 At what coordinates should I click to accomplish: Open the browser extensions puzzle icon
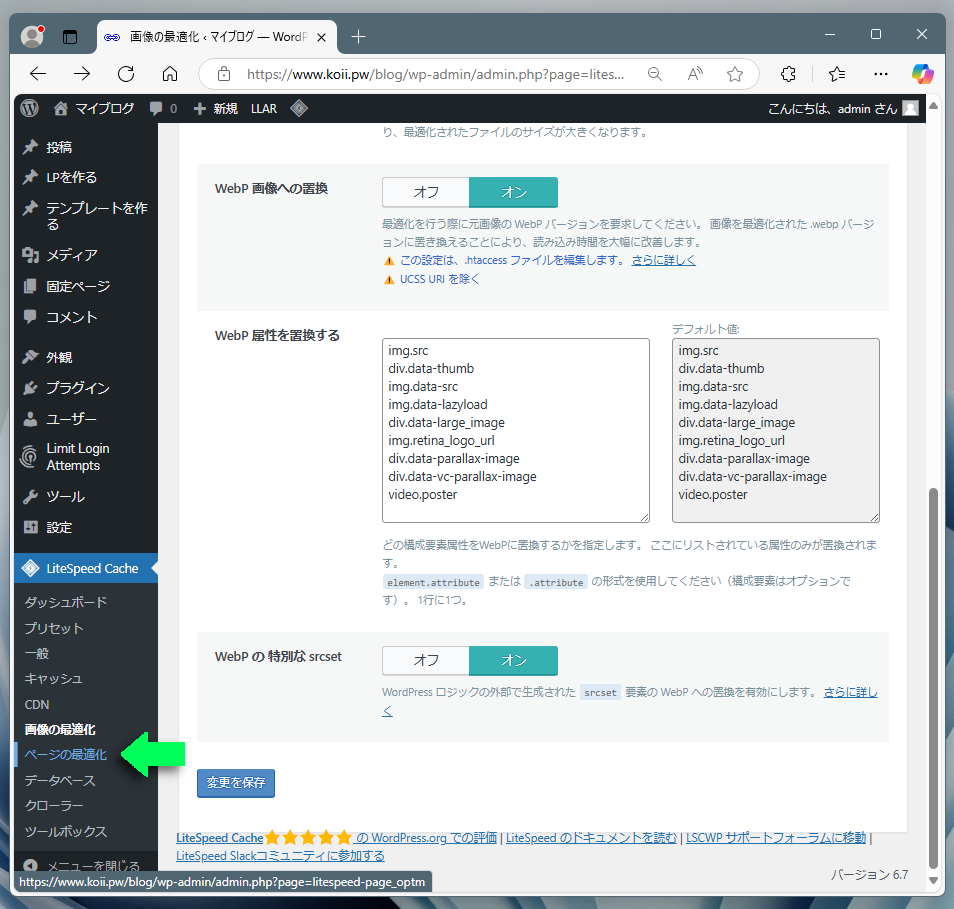(x=788, y=74)
